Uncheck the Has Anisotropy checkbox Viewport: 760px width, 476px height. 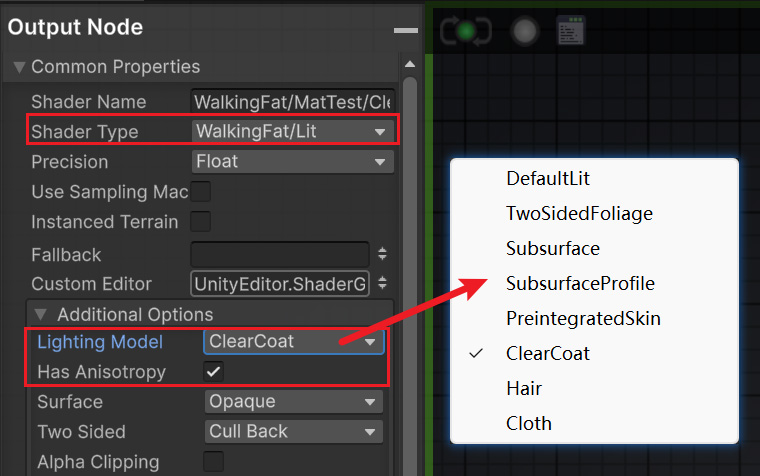[x=213, y=372]
